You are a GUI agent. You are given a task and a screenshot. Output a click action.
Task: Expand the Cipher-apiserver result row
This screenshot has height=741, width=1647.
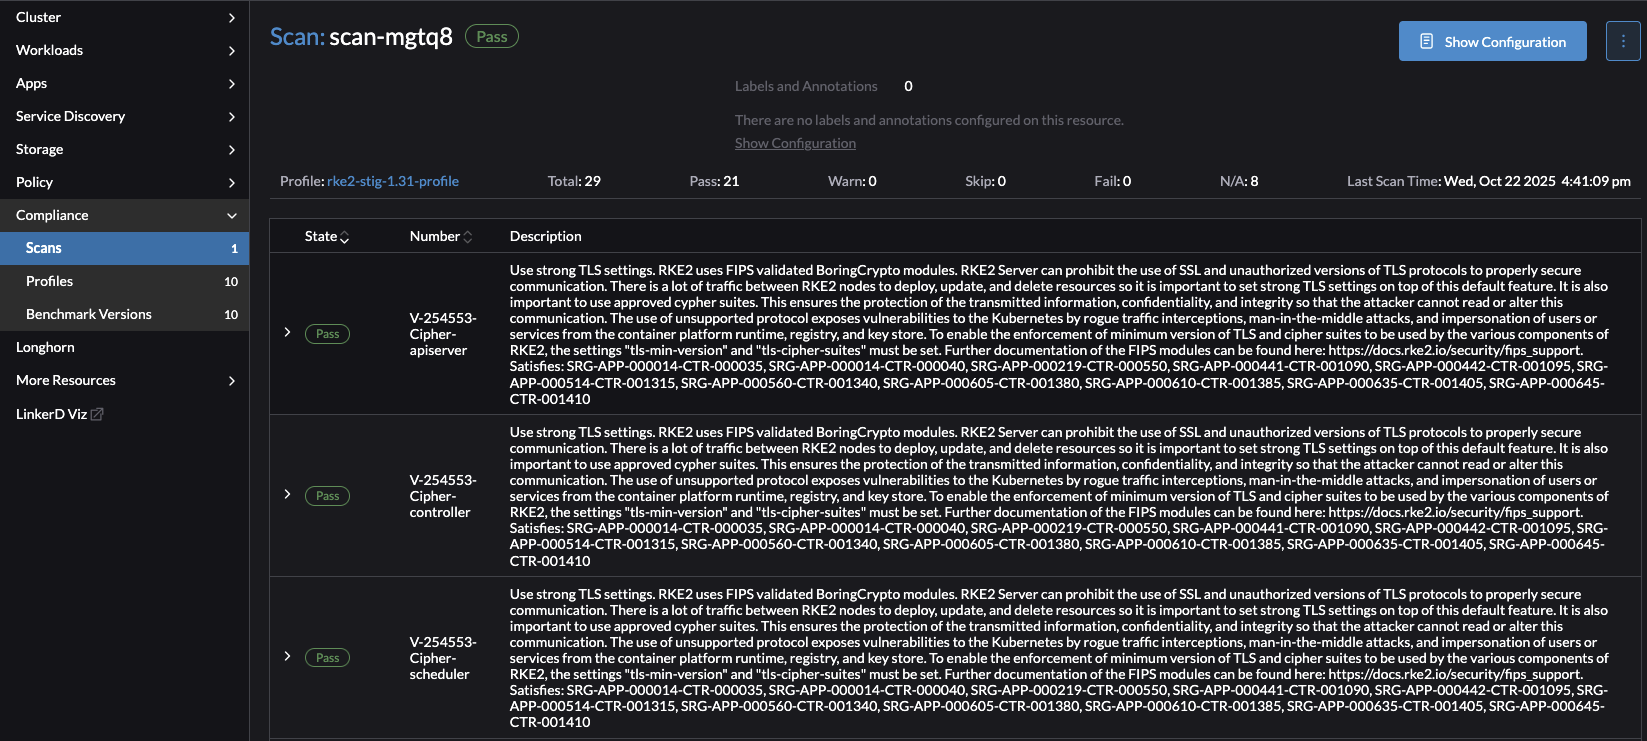click(x=287, y=332)
